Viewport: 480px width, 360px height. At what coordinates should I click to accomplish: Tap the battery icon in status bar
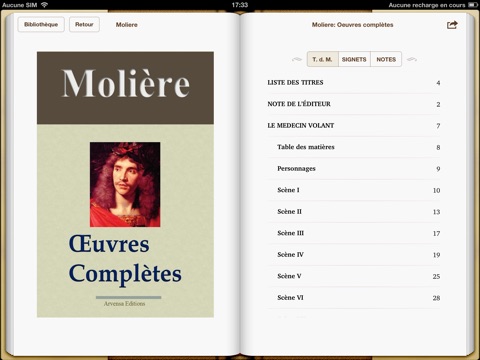point(473,5)
